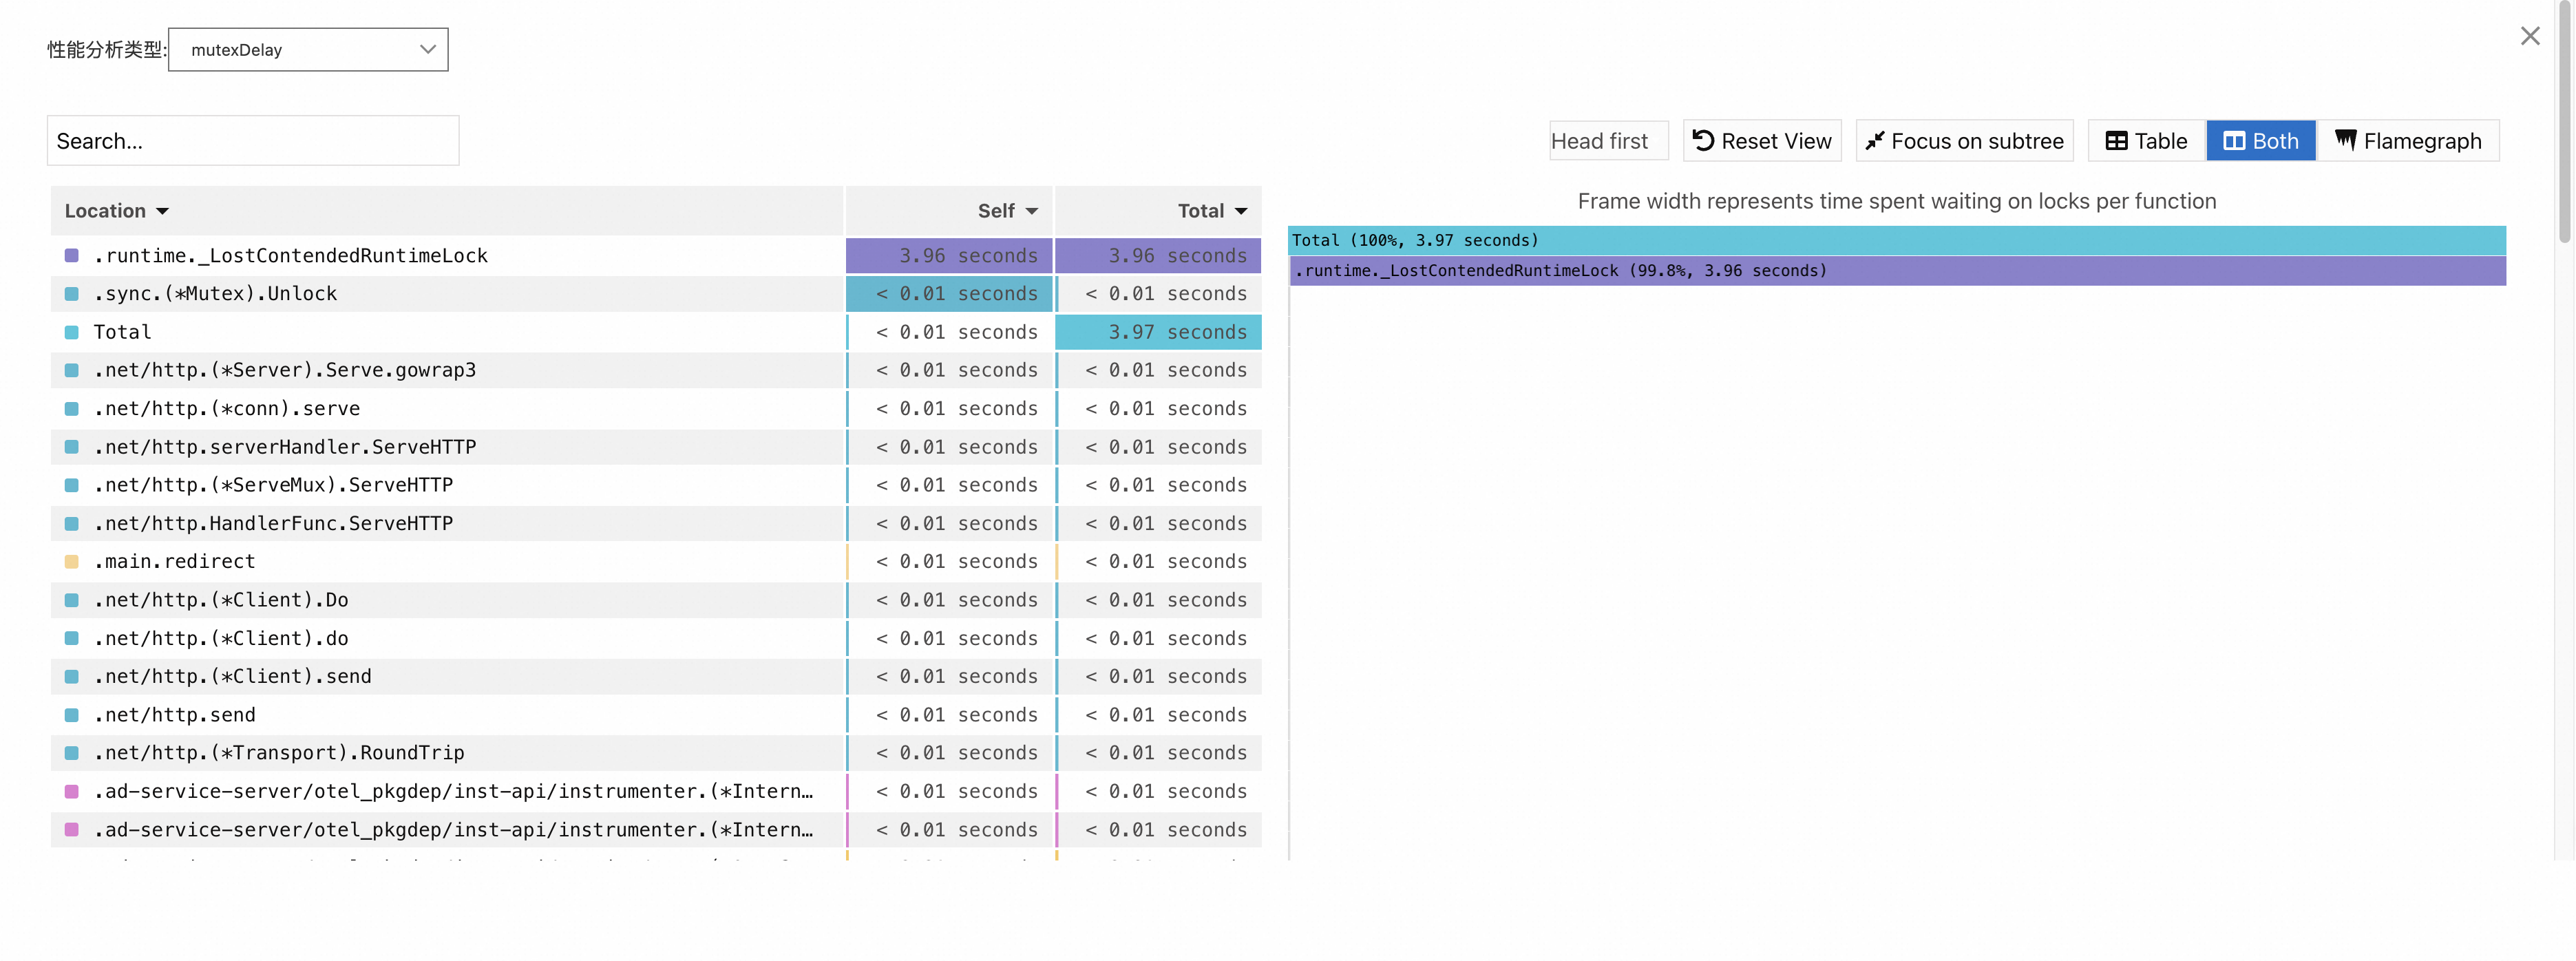
Task: Switch to Table view
Action: tap(2146, 141)
